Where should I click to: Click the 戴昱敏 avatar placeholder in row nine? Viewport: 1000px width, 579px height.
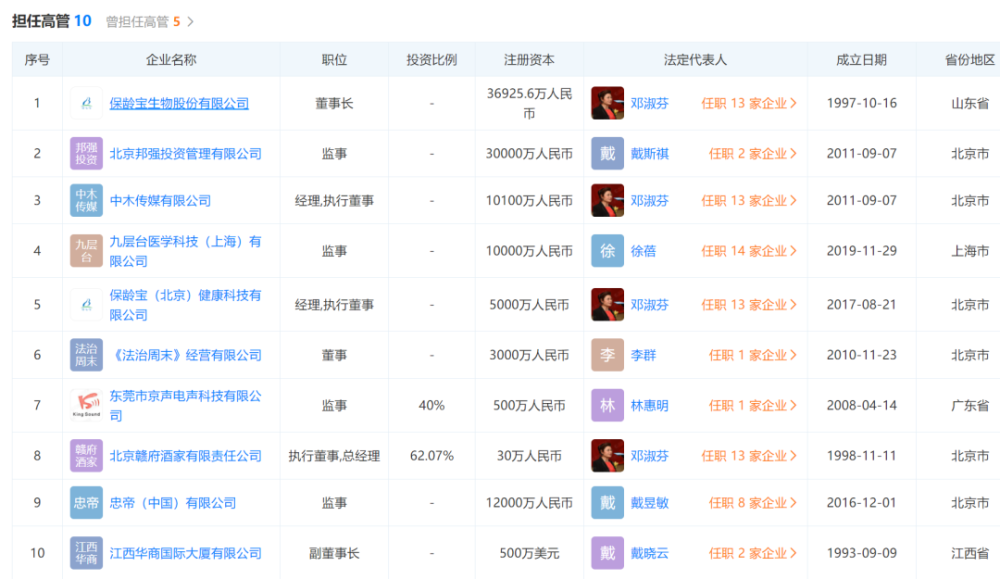(x=607, y=503)
